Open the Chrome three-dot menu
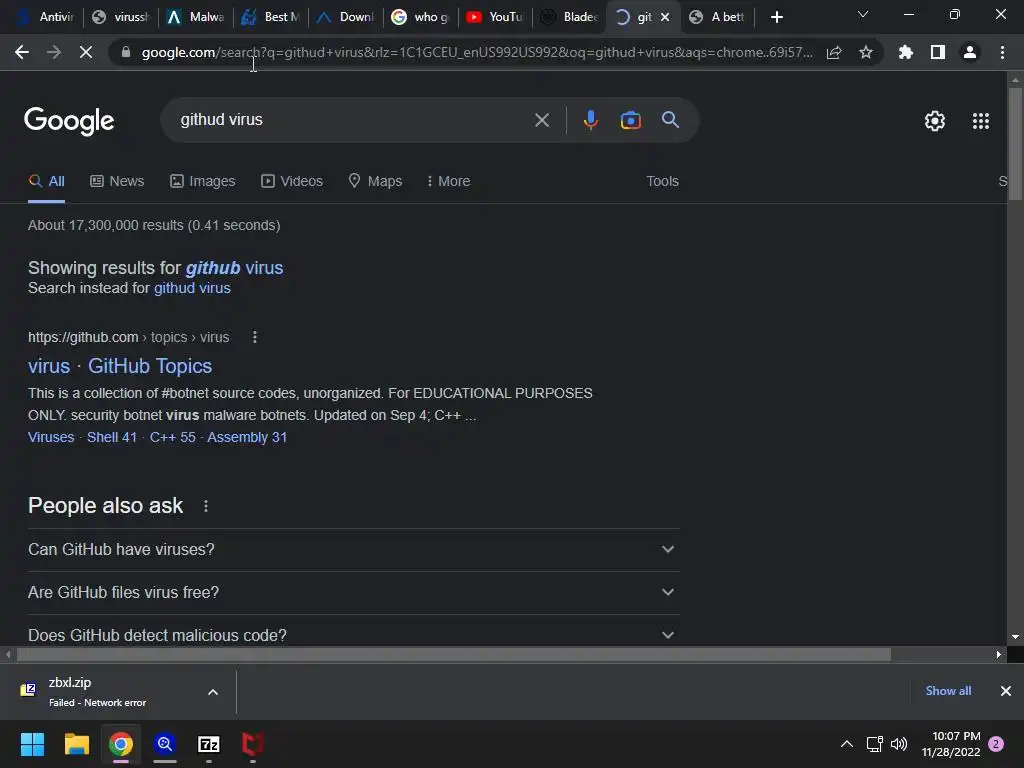Viewport: 1024px width, 768px height. coord(1002,52)
